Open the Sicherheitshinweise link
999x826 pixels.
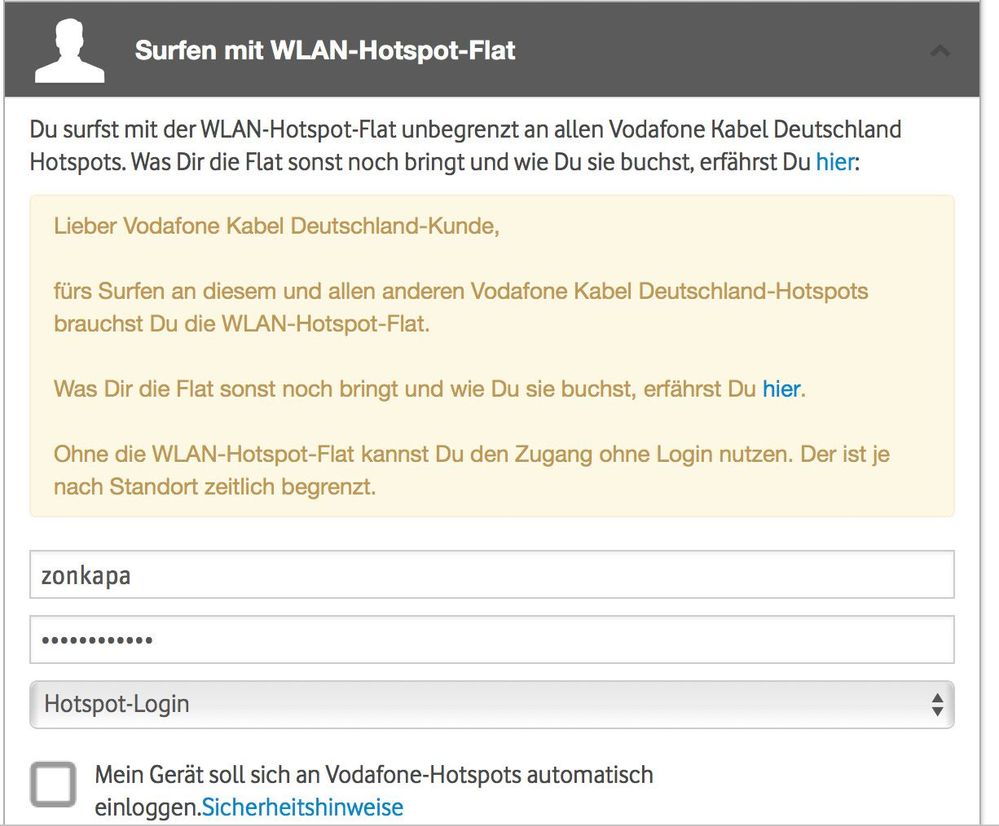coord(303,807)
